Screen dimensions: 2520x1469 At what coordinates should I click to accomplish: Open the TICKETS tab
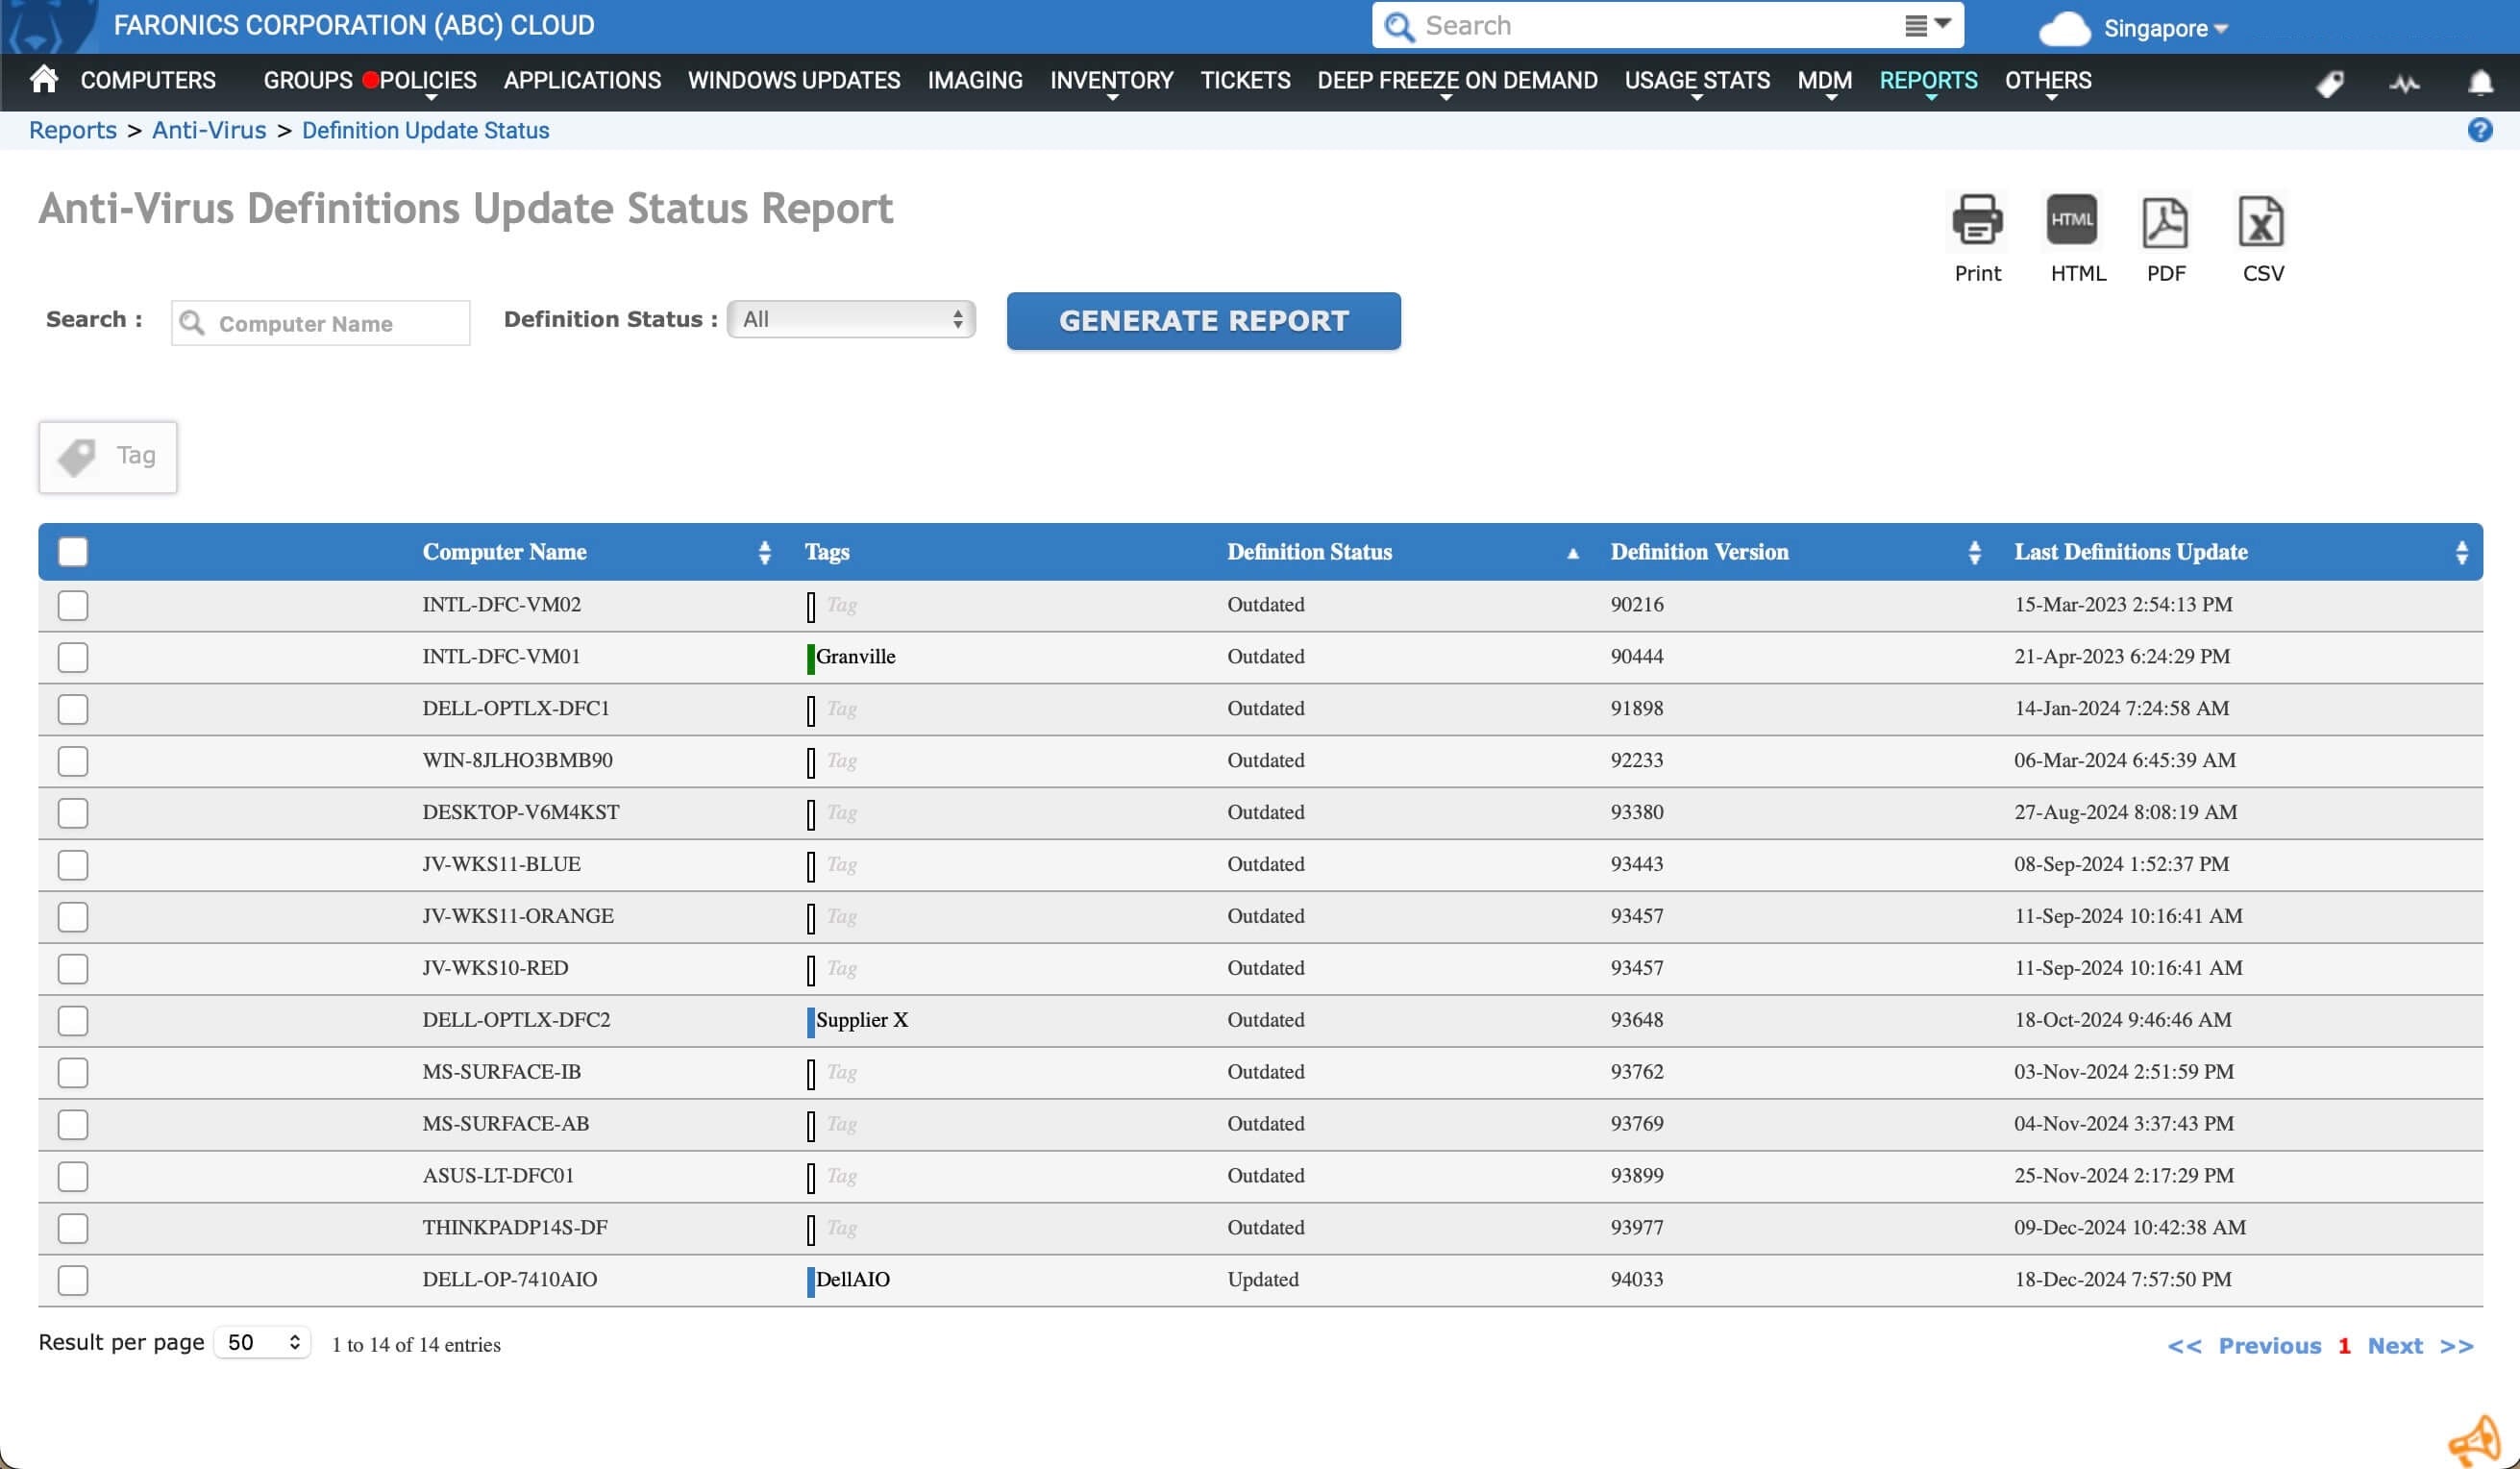coord(1245,80)
